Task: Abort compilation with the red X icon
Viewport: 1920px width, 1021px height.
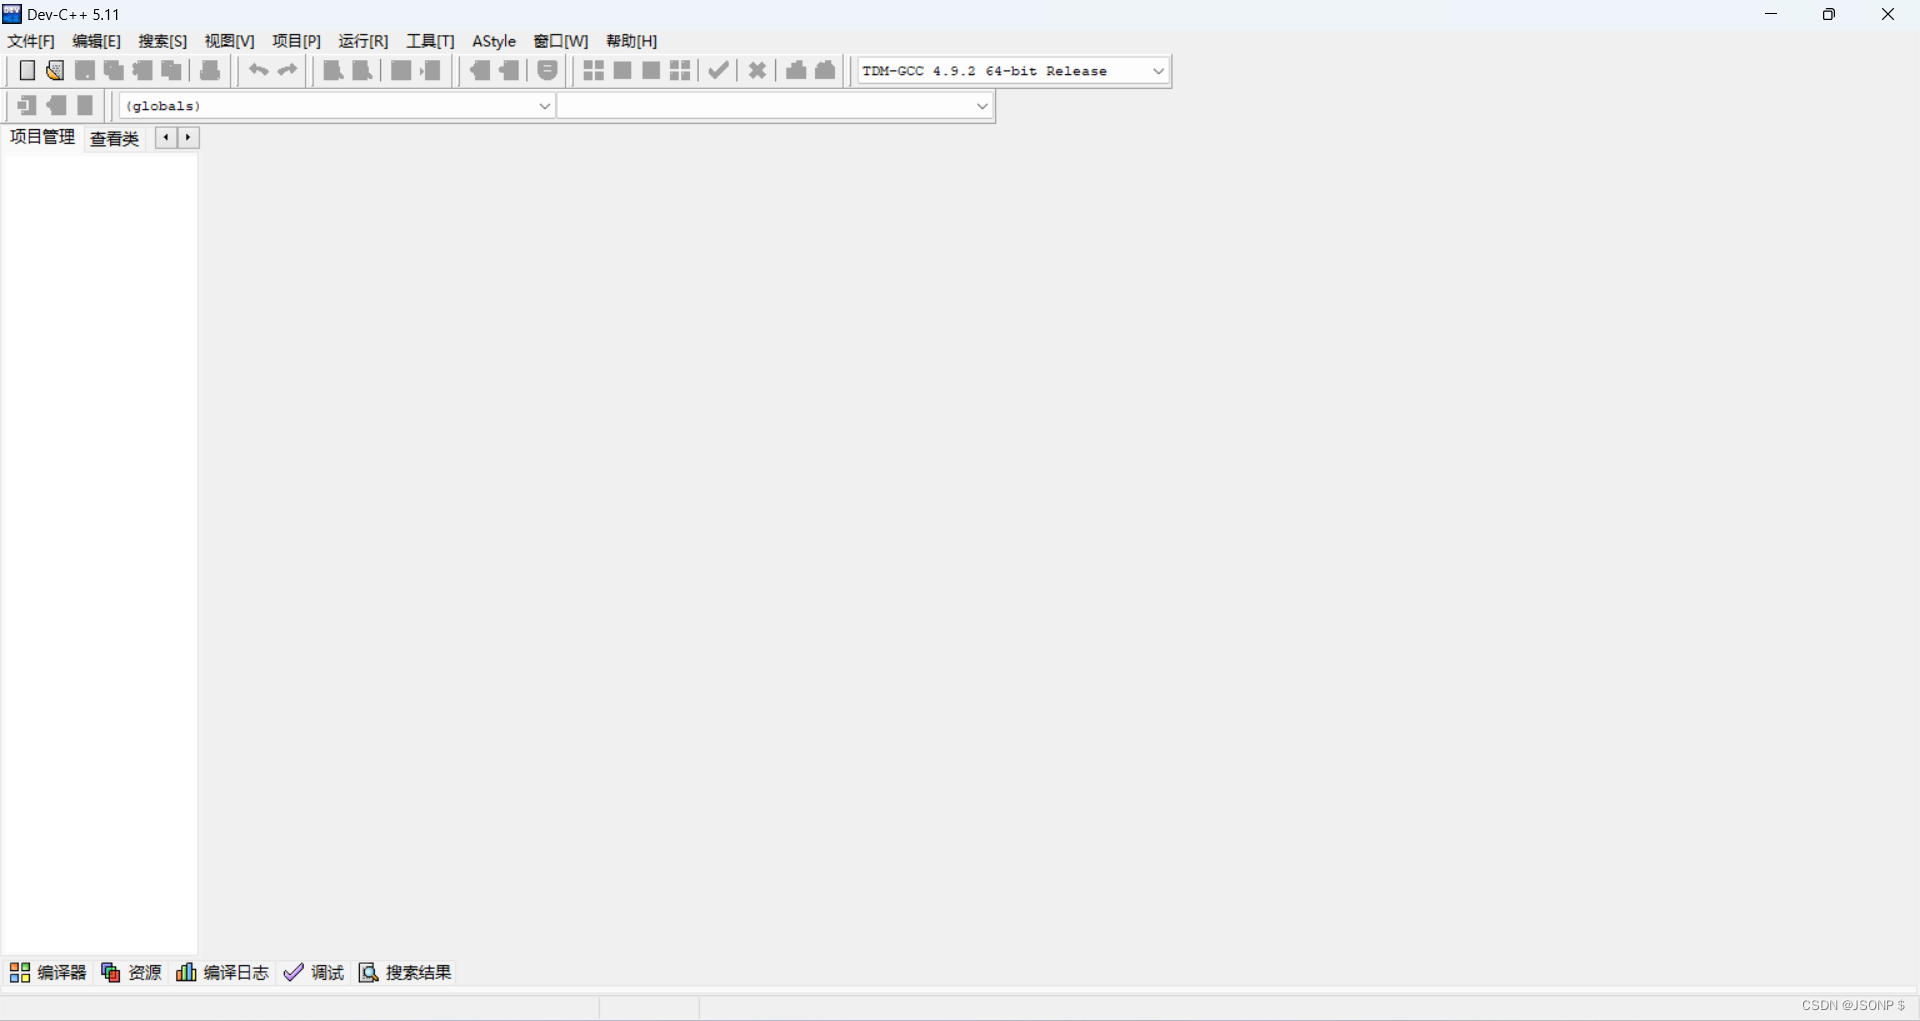Action: tap(757, 70)
